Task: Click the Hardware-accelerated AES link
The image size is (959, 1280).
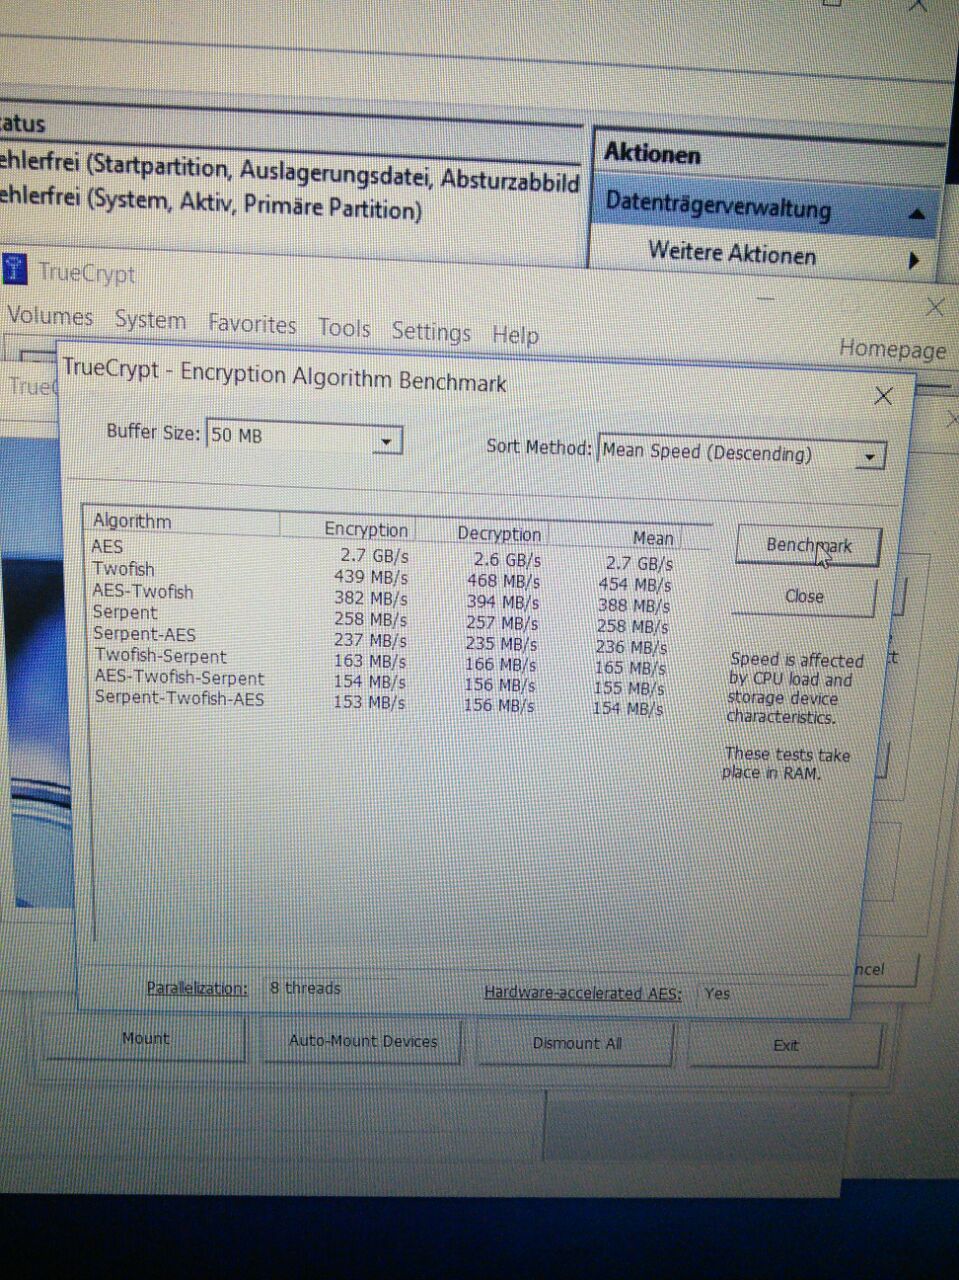Action: pyautogui.click(x=583, y=993)
